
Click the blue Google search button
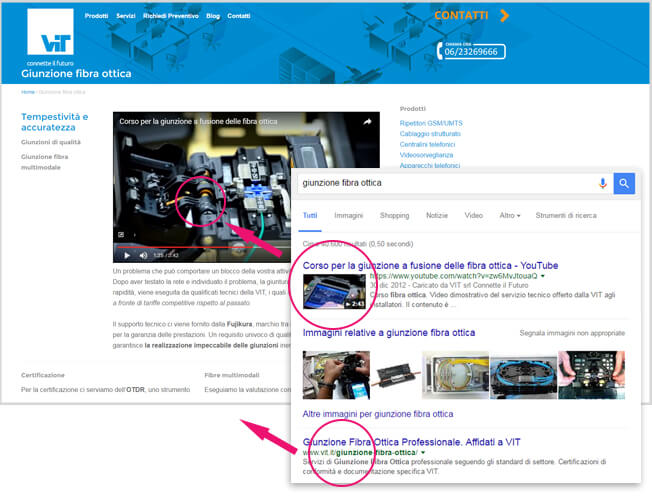(624, 183)
